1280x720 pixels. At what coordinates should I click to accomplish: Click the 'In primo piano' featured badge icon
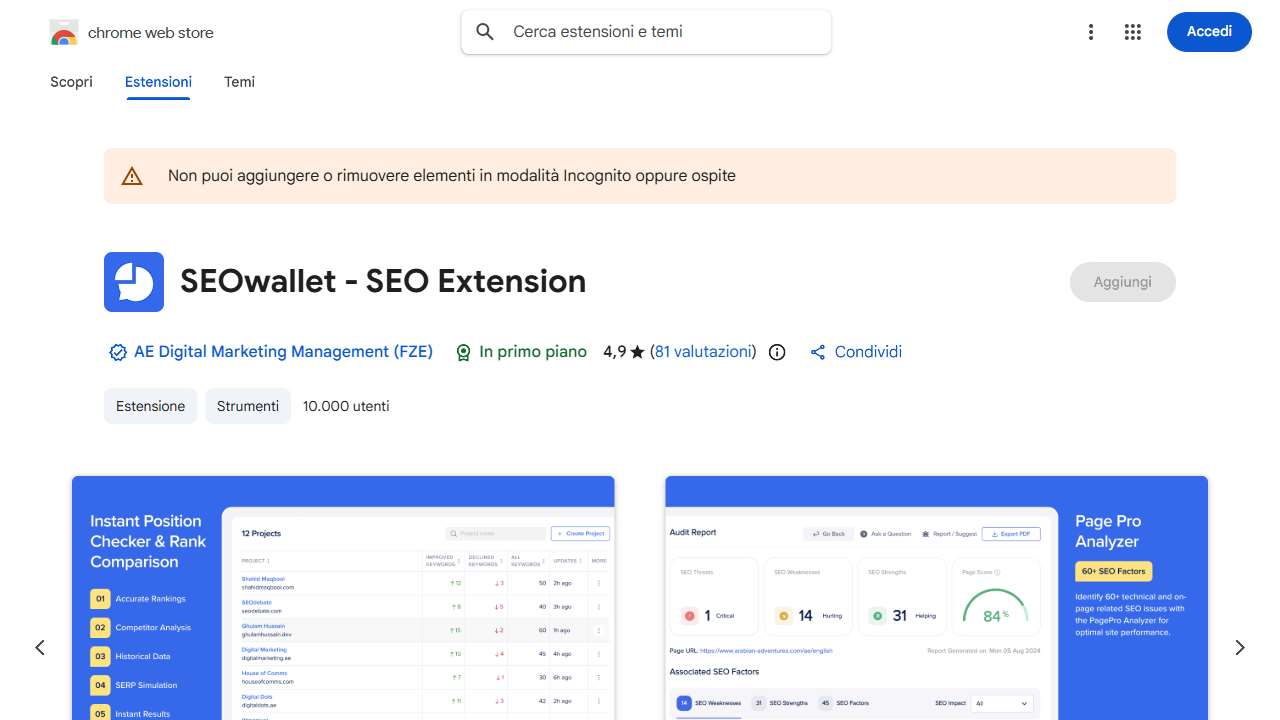464,352
